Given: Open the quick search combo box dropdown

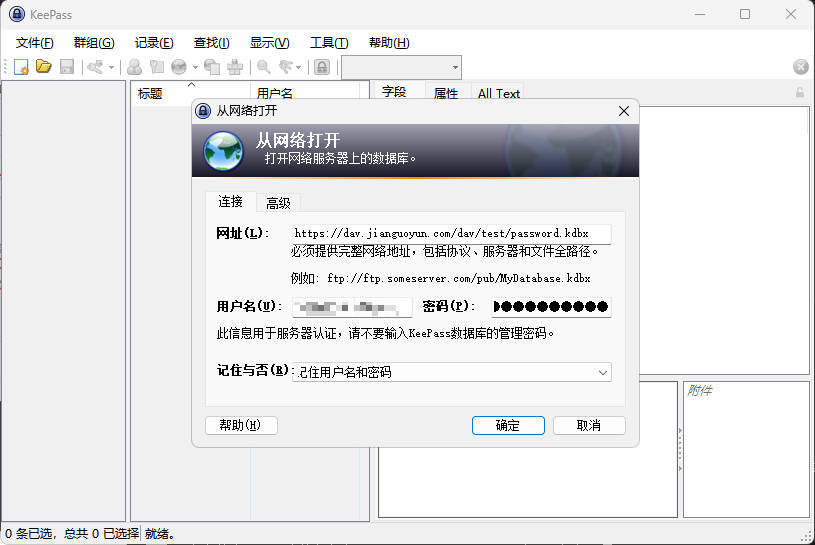Looking at the screenshot, I should tap(455, 67).
